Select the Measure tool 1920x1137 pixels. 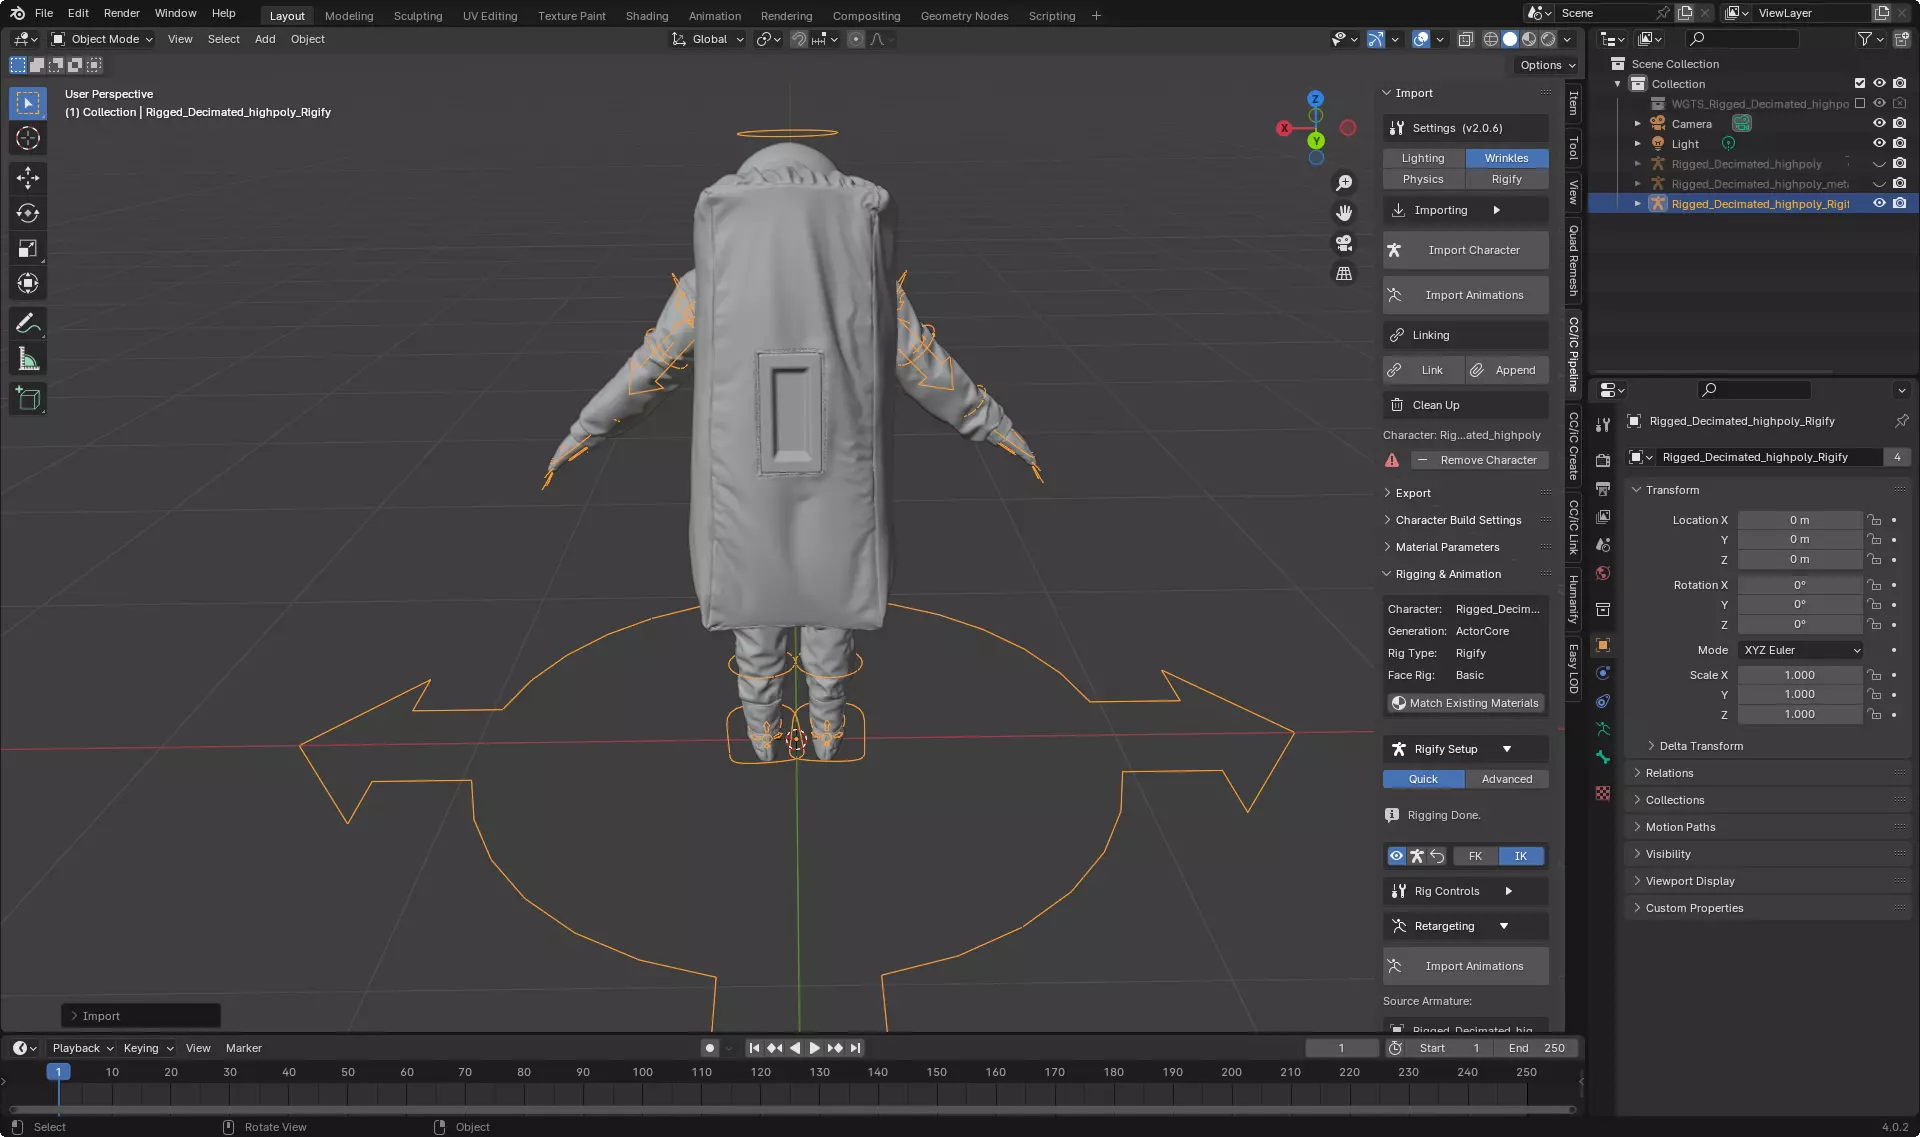(x=28, y=359)
